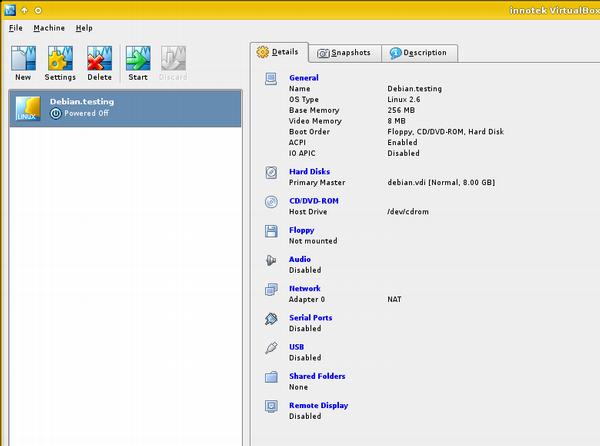
Task: Click the up-arrow button in title bar
Action: point(24,10)
